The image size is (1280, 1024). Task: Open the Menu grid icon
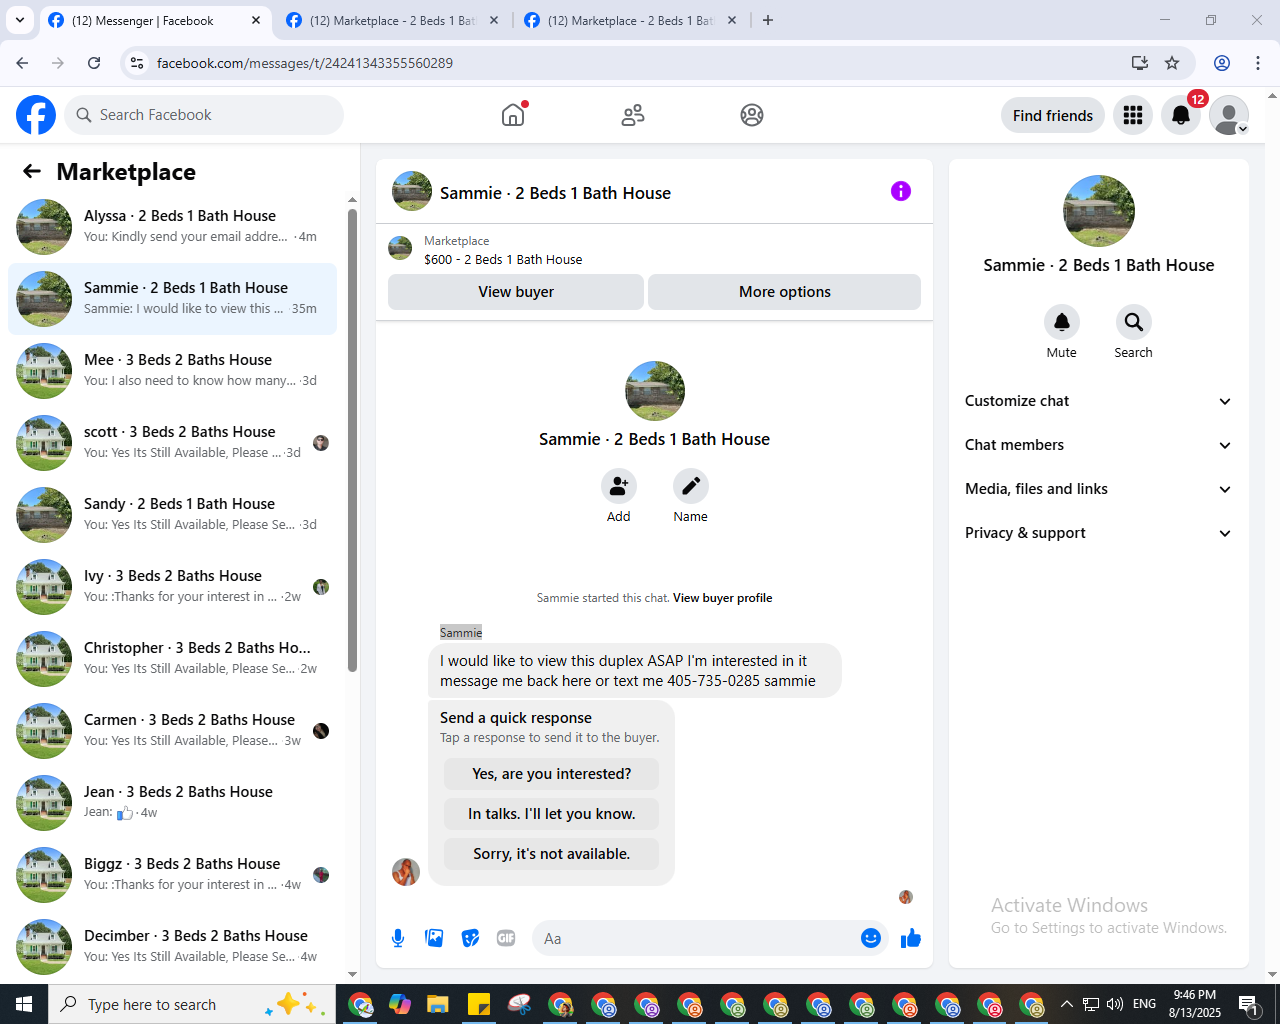click(1133, 115)
